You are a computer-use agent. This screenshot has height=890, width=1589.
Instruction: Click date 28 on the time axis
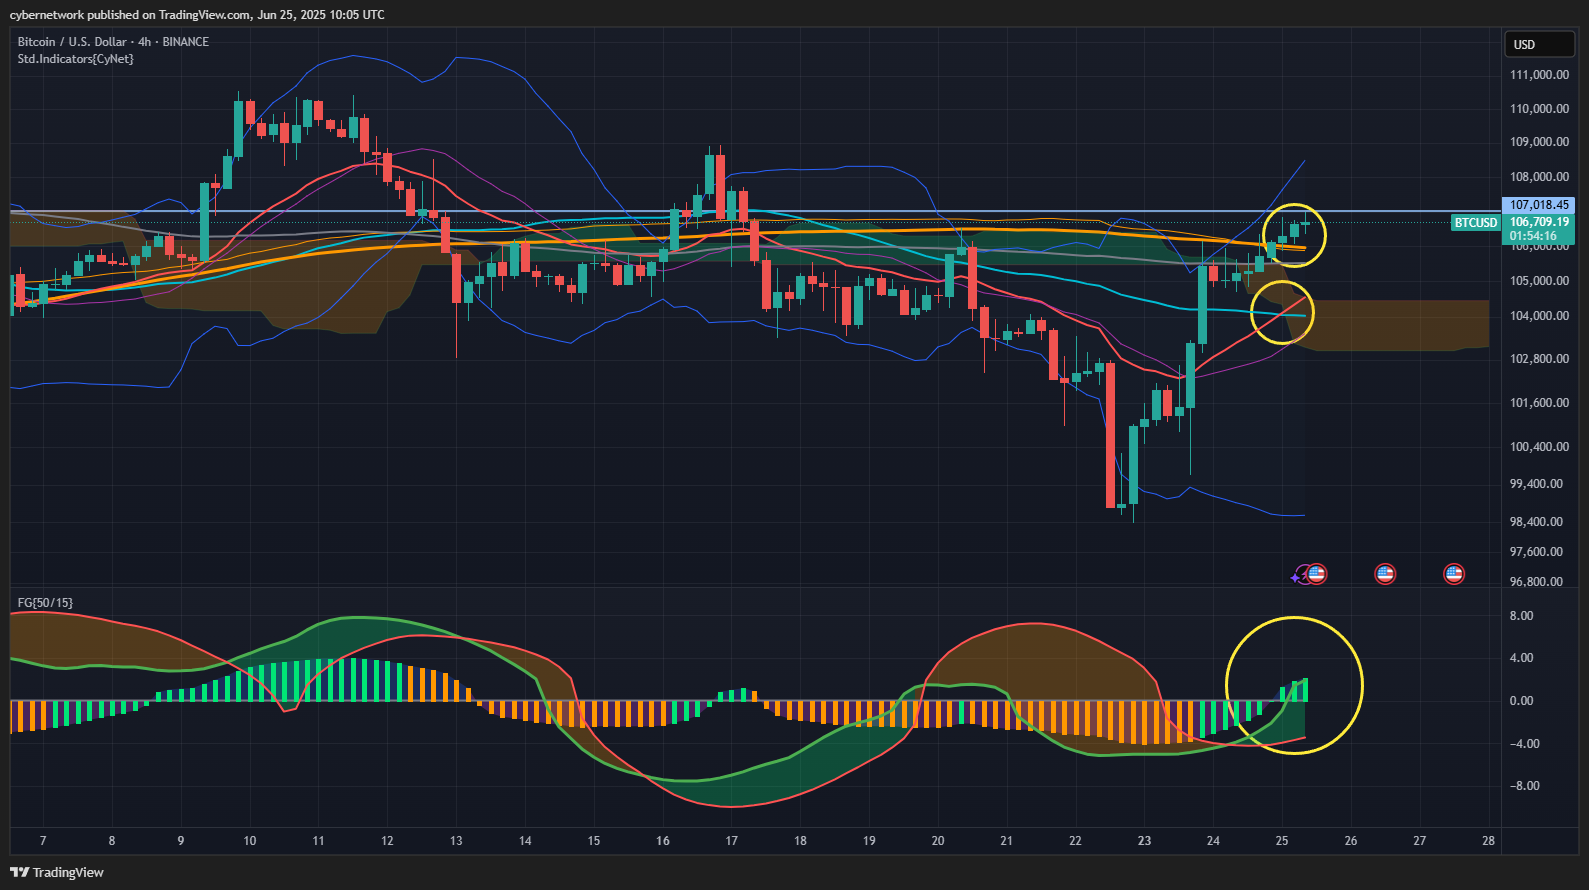[x=1489, y=841]
